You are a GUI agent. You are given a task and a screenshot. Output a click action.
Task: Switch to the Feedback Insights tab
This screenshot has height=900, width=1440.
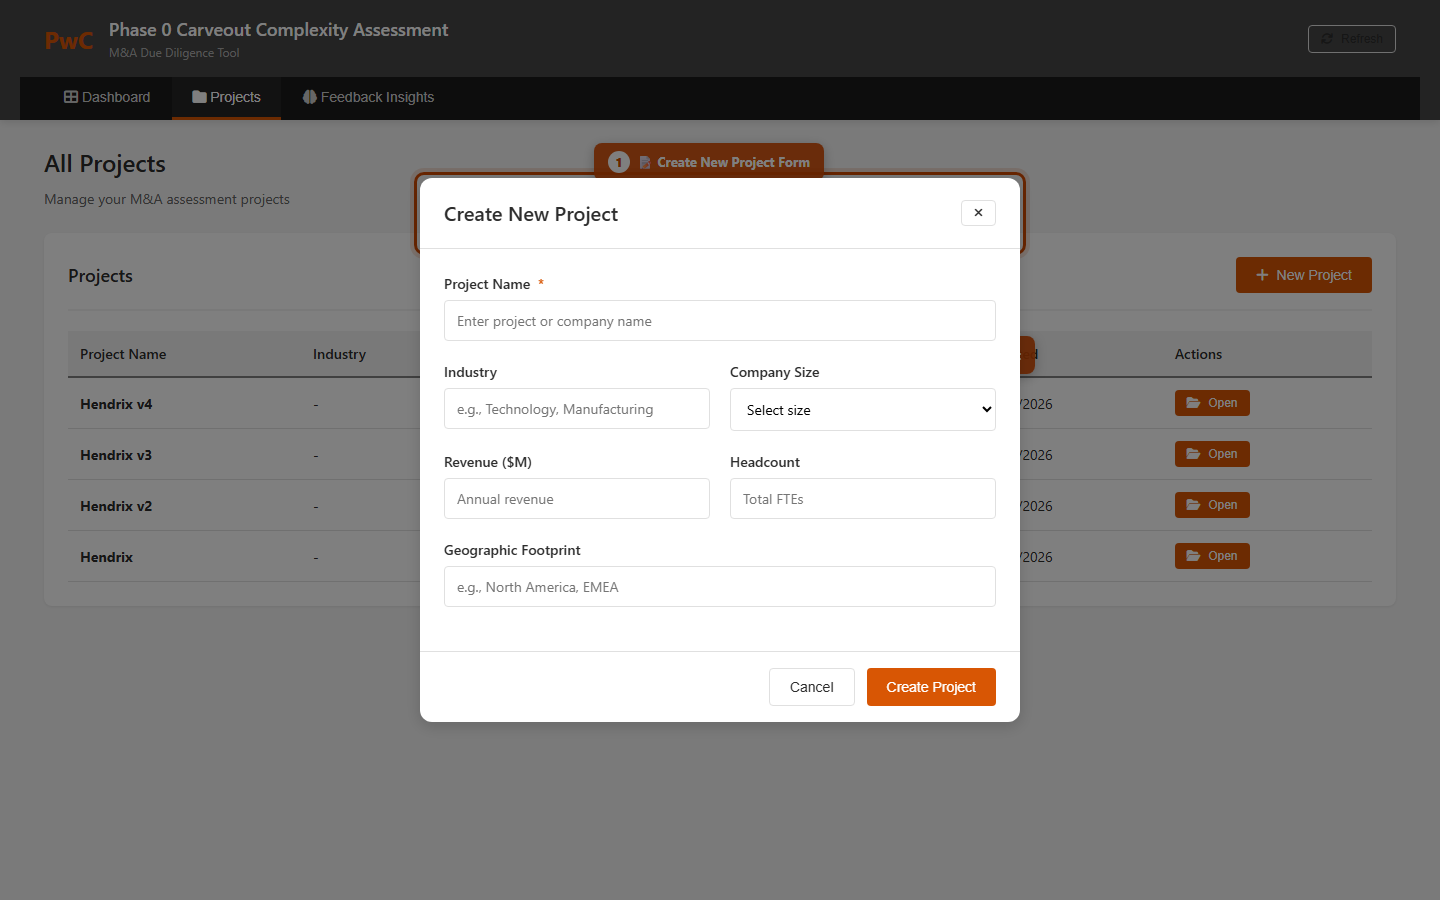pyautogui.click(x=367, y=97)
